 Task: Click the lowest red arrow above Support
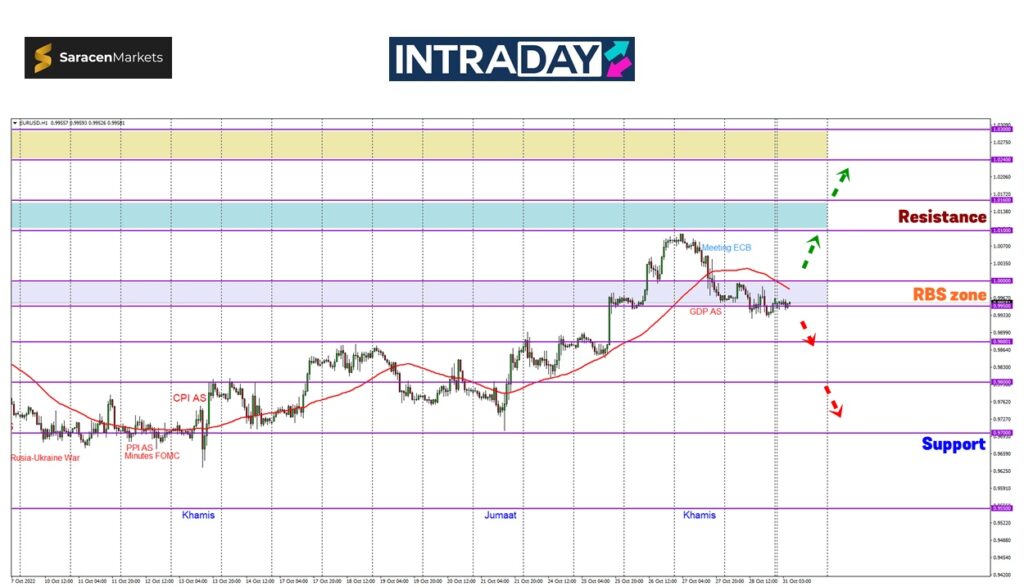[832, 401]
